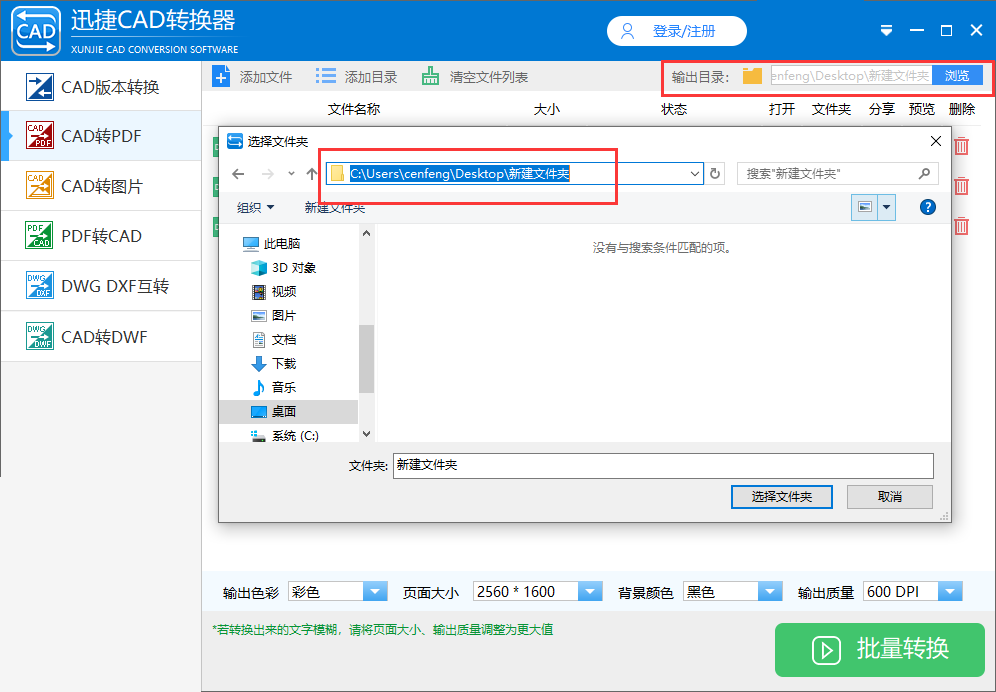Click the output directory path field
This screenshot has height=692, width=996.
pyautogui.click(x=851, y=76)
